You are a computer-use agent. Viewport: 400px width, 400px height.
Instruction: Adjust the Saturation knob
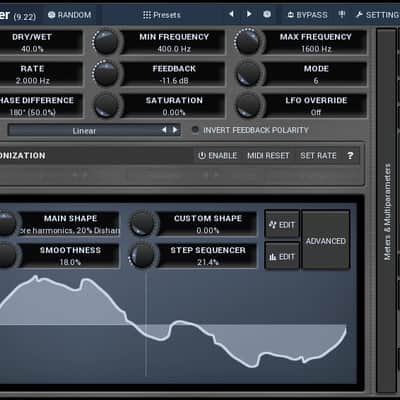click(x=106, y=105)
